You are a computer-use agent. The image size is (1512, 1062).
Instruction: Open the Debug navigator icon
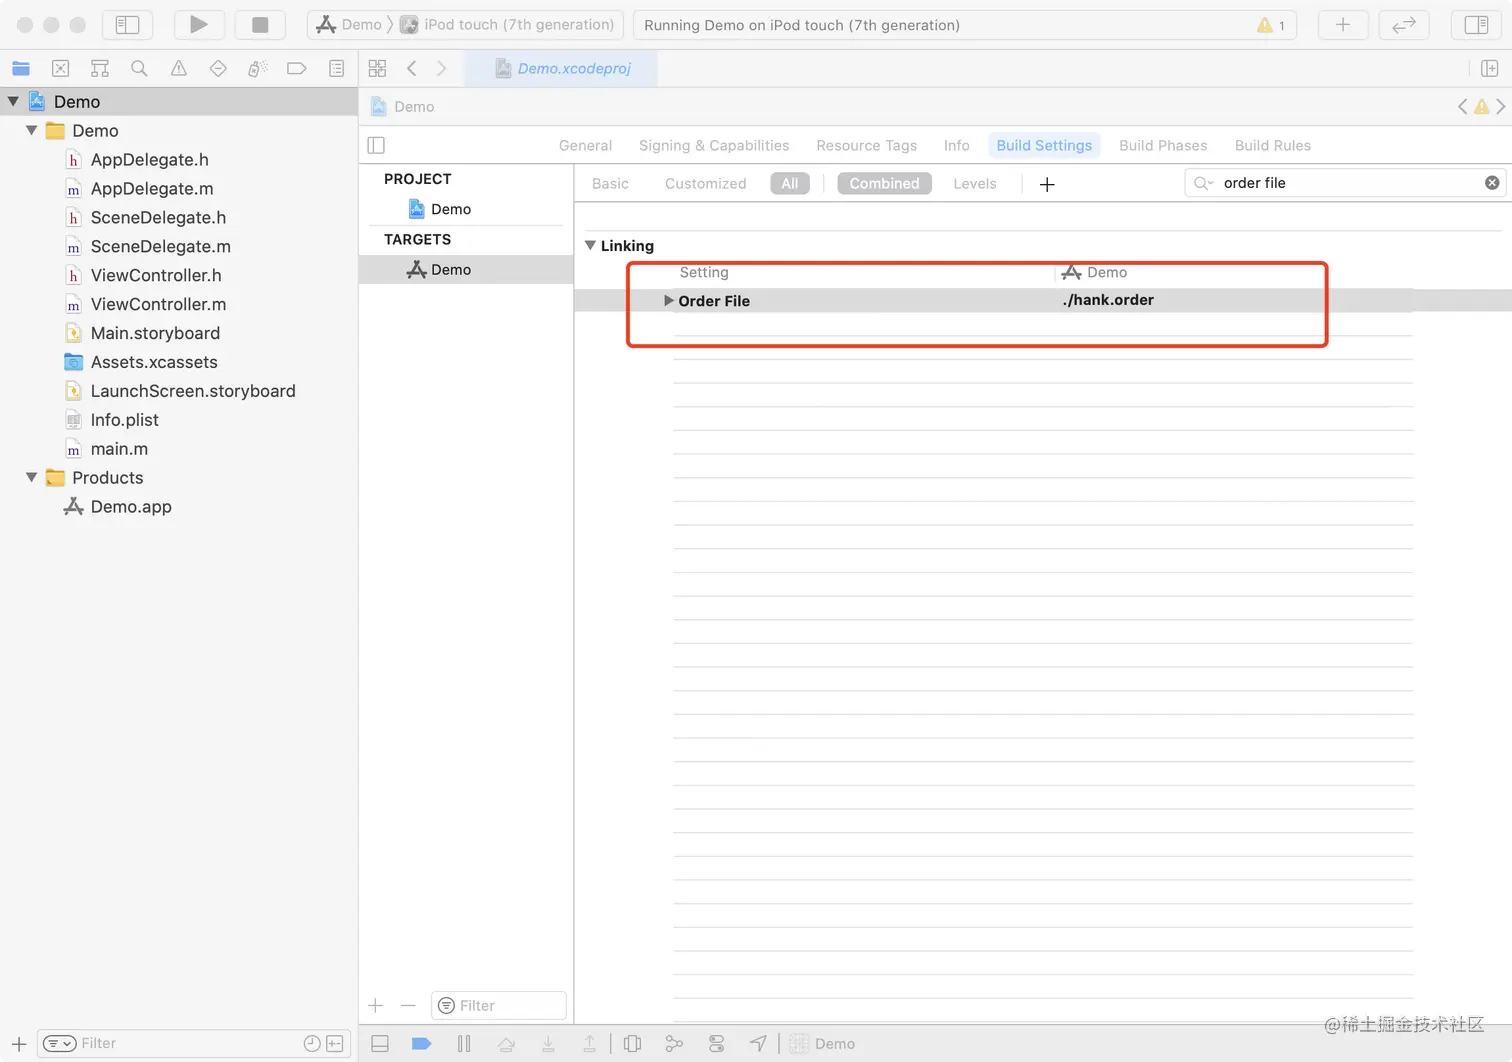pos(257,68)
